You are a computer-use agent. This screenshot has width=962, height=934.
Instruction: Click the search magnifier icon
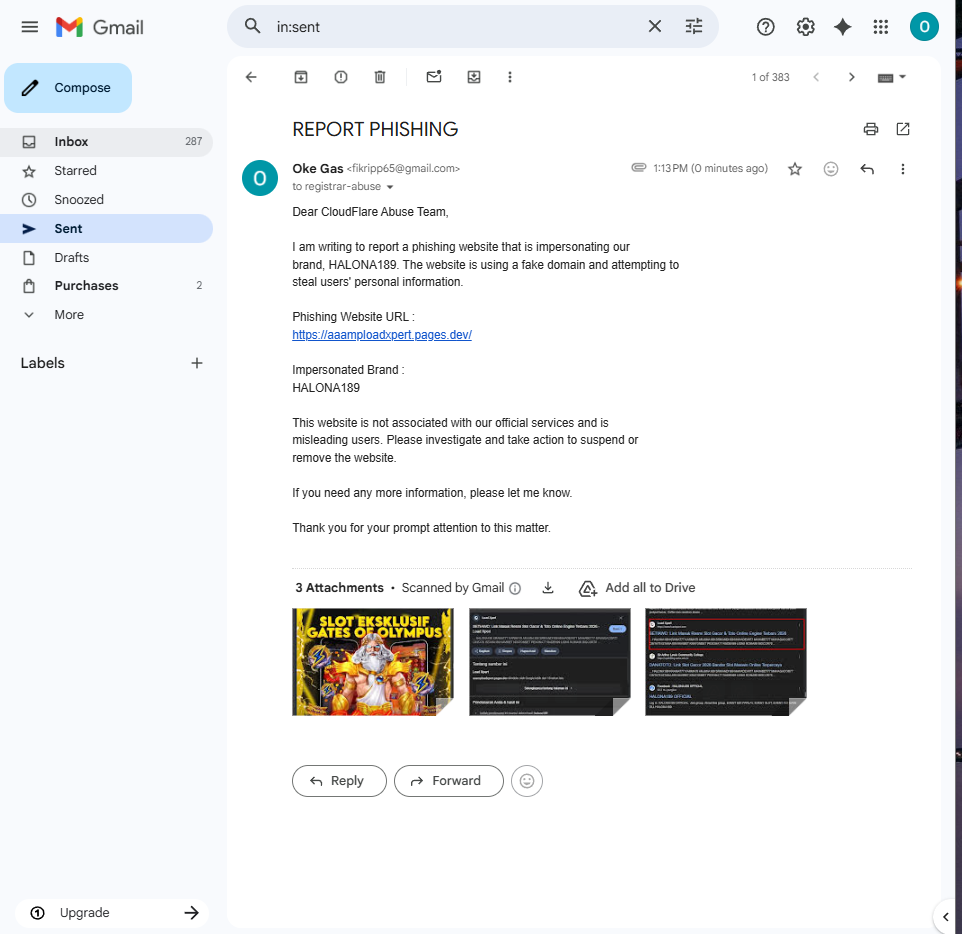click(252, 26)
